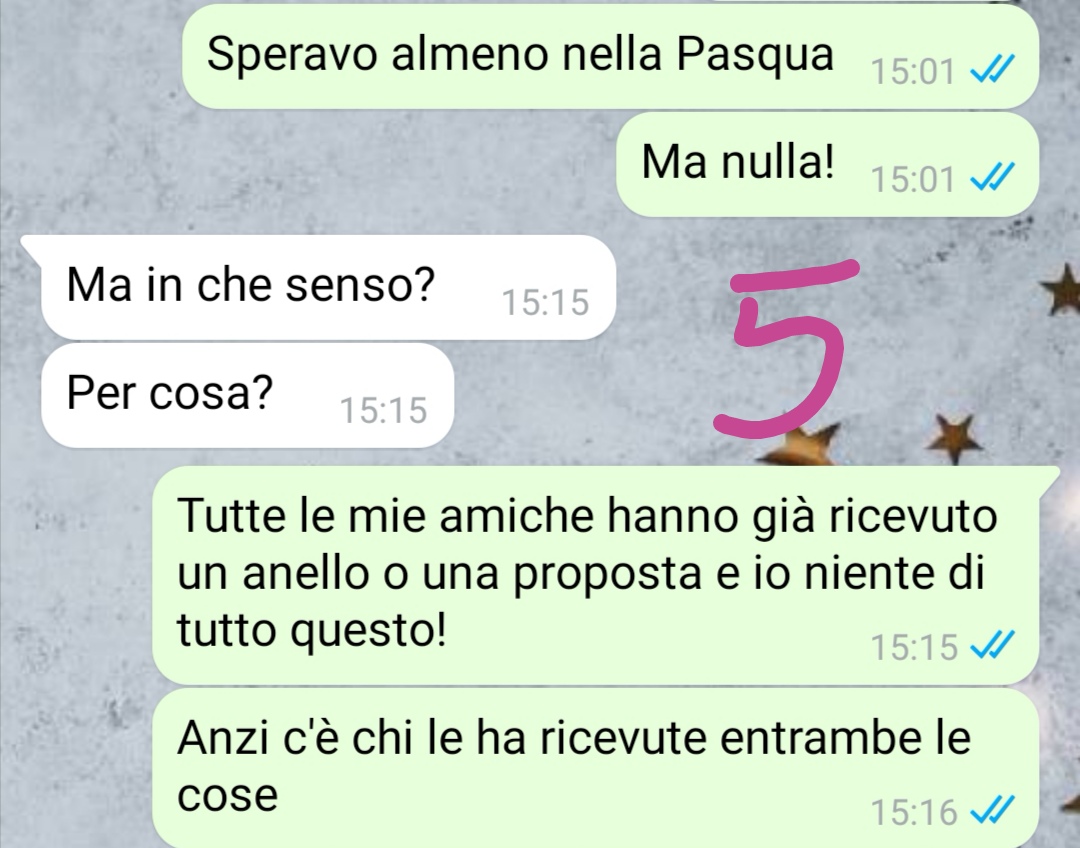
Task: Select the 'Ma nulla!' message bubble
Action: 827,165
